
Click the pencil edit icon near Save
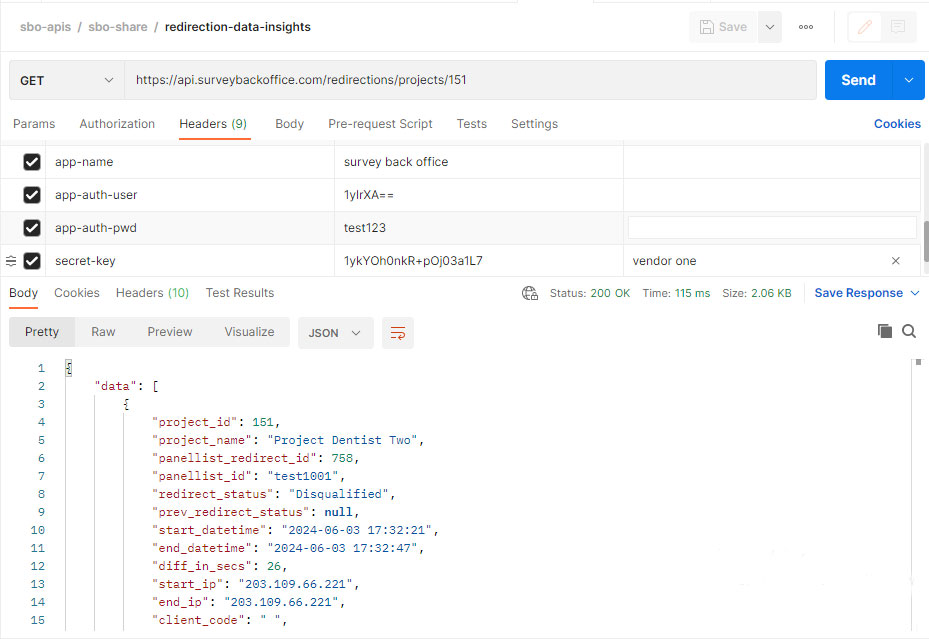tap(863, 27)
